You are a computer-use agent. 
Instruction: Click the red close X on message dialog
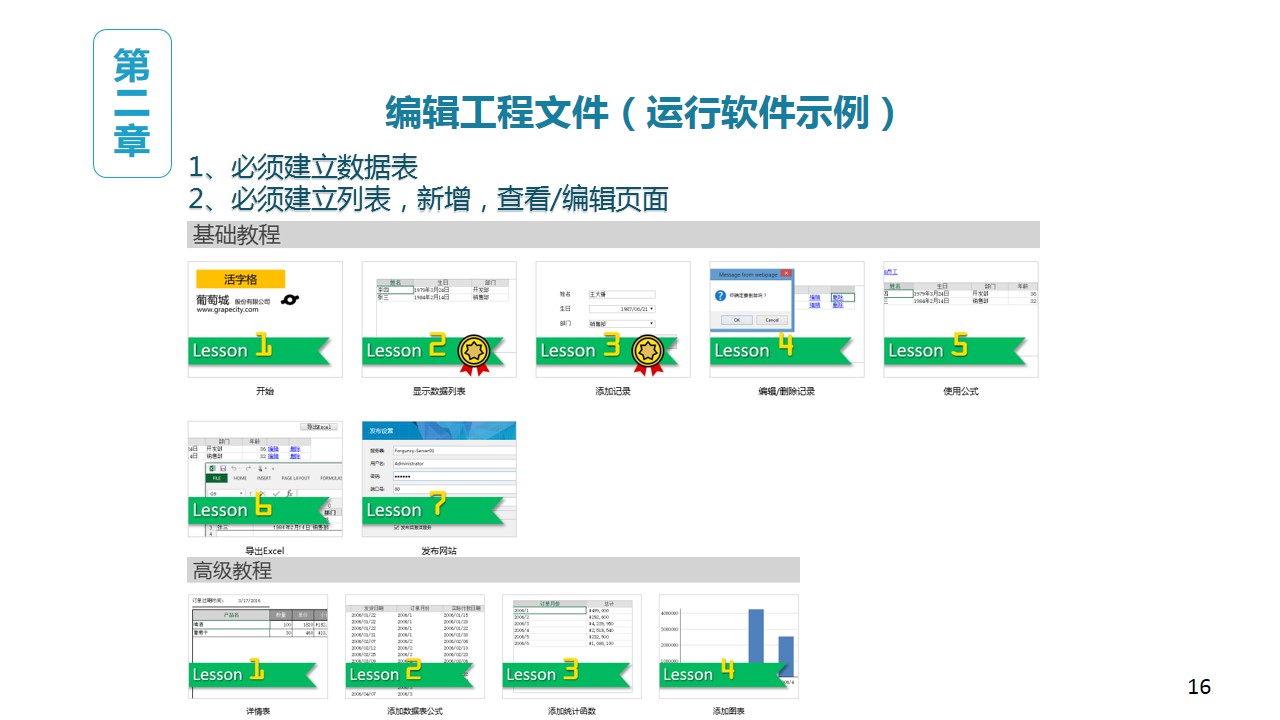(786, 273)
